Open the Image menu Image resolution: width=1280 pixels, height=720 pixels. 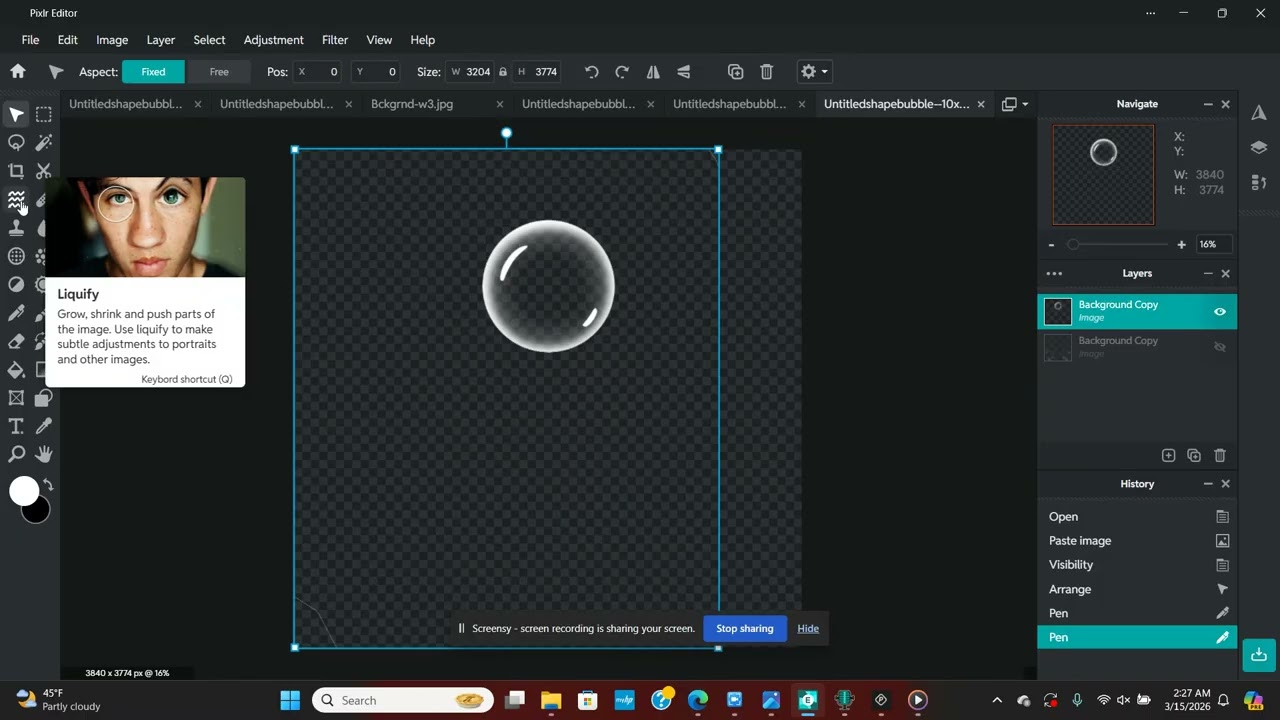click(112, 40)
